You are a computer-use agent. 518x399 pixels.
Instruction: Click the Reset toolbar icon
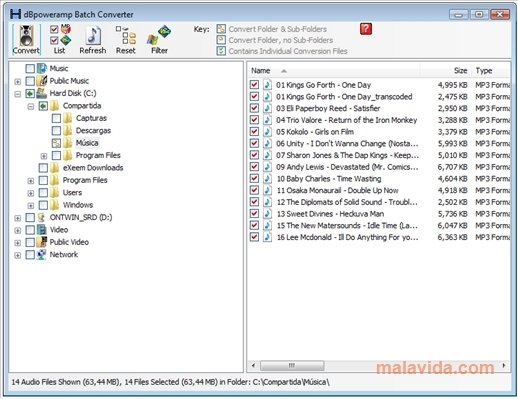point(126,35)
